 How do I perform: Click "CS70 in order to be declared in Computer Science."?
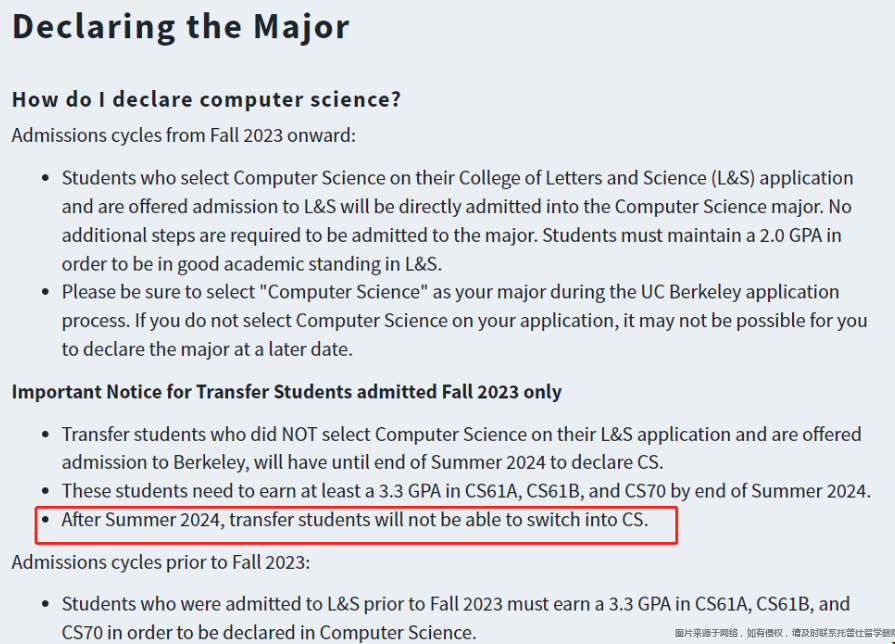tap(269, 632)
